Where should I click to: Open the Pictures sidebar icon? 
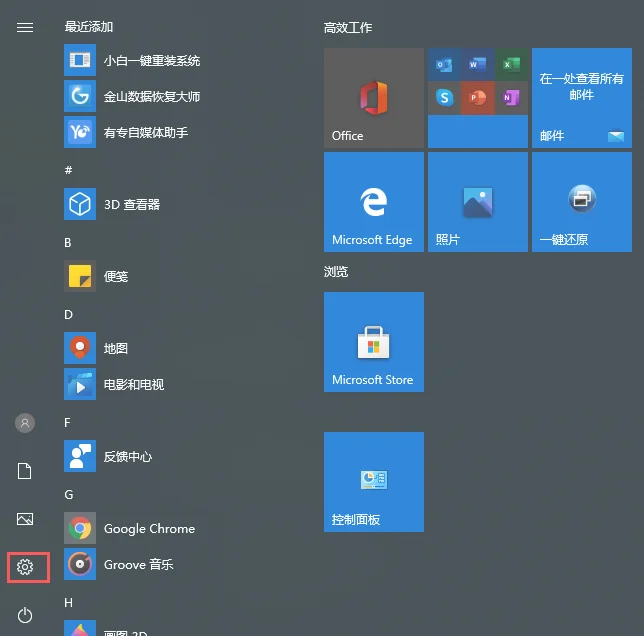pyautogui.click(x=25, y=519)
